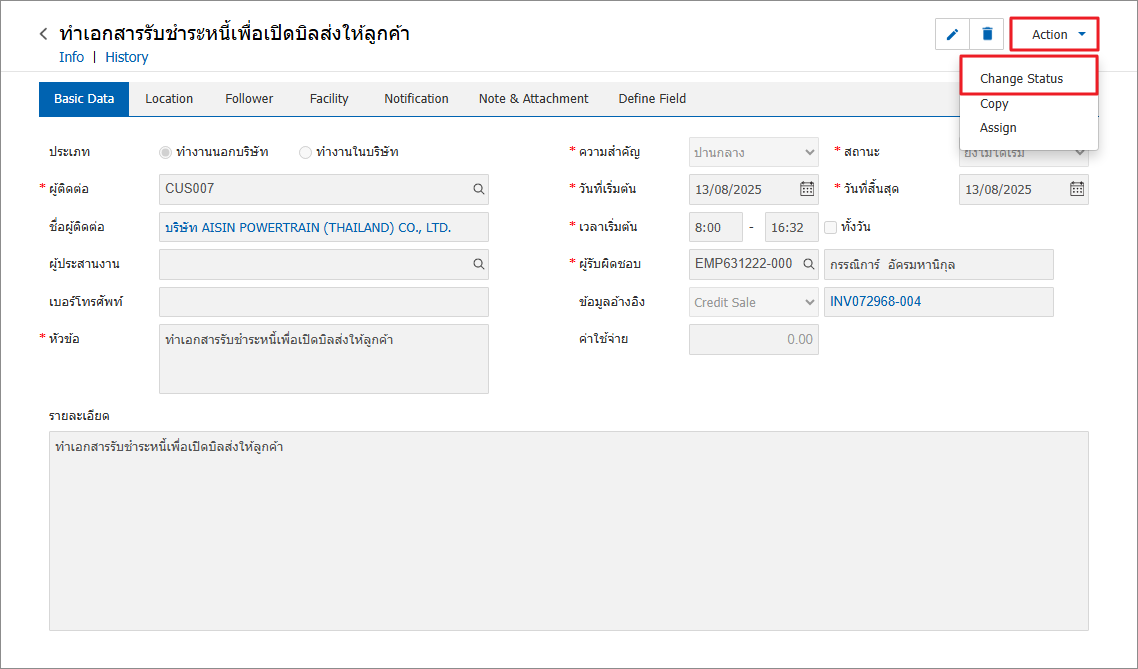Click the pencil edit icon

coord(952,34)
